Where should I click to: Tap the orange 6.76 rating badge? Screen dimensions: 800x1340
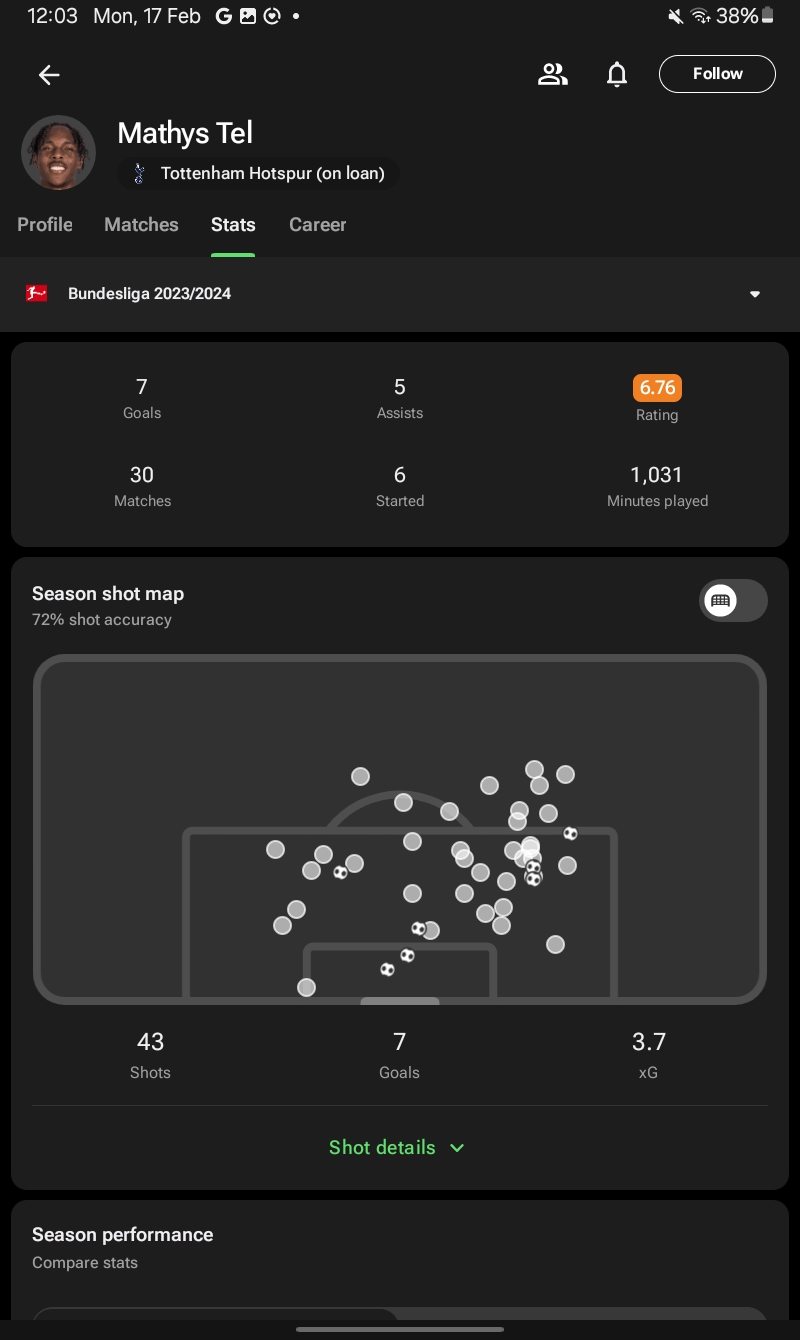click(x=657, y=387)
